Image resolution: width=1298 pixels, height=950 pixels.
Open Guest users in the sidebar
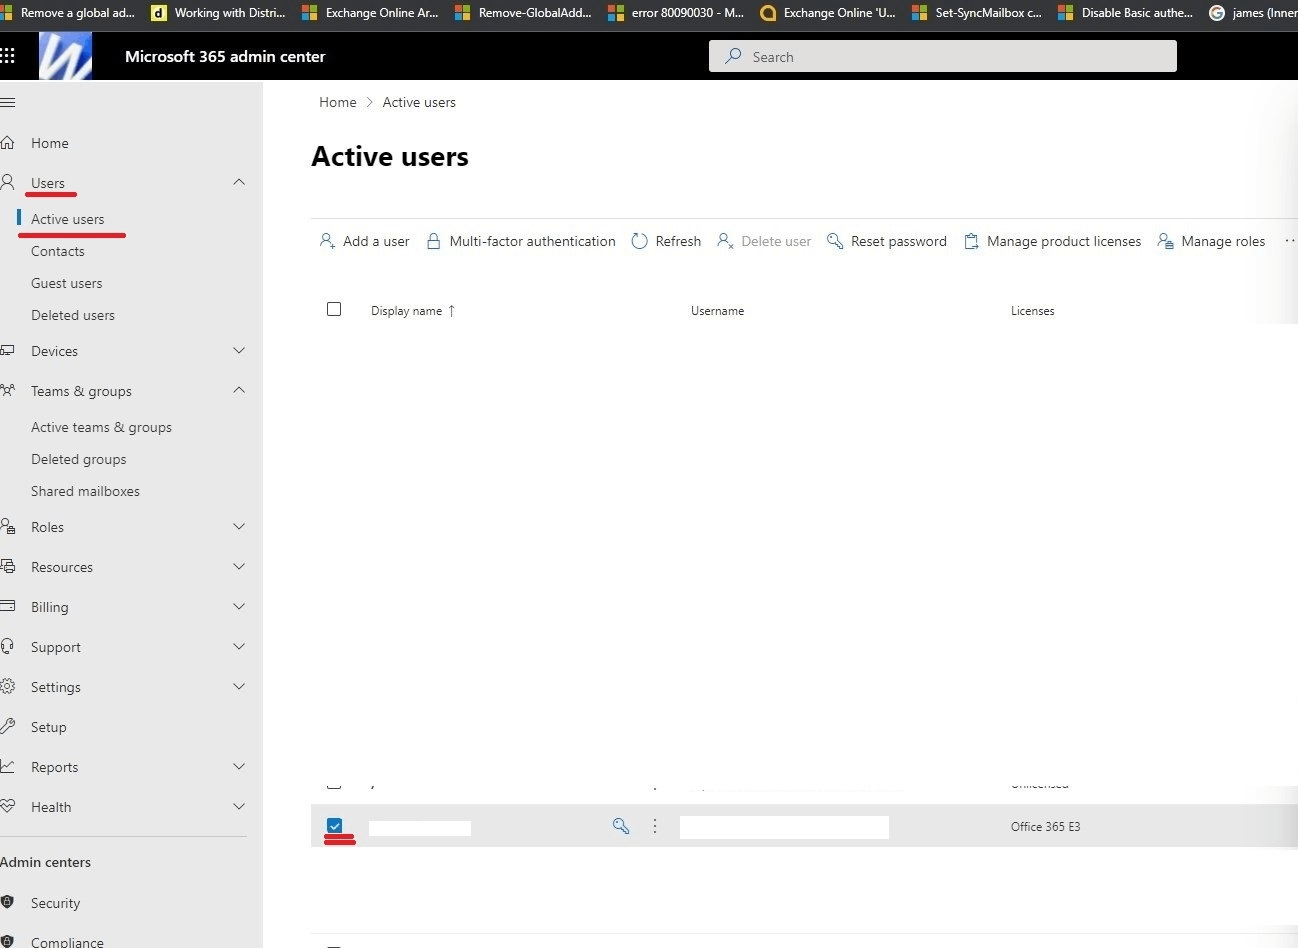coord(66,283)
